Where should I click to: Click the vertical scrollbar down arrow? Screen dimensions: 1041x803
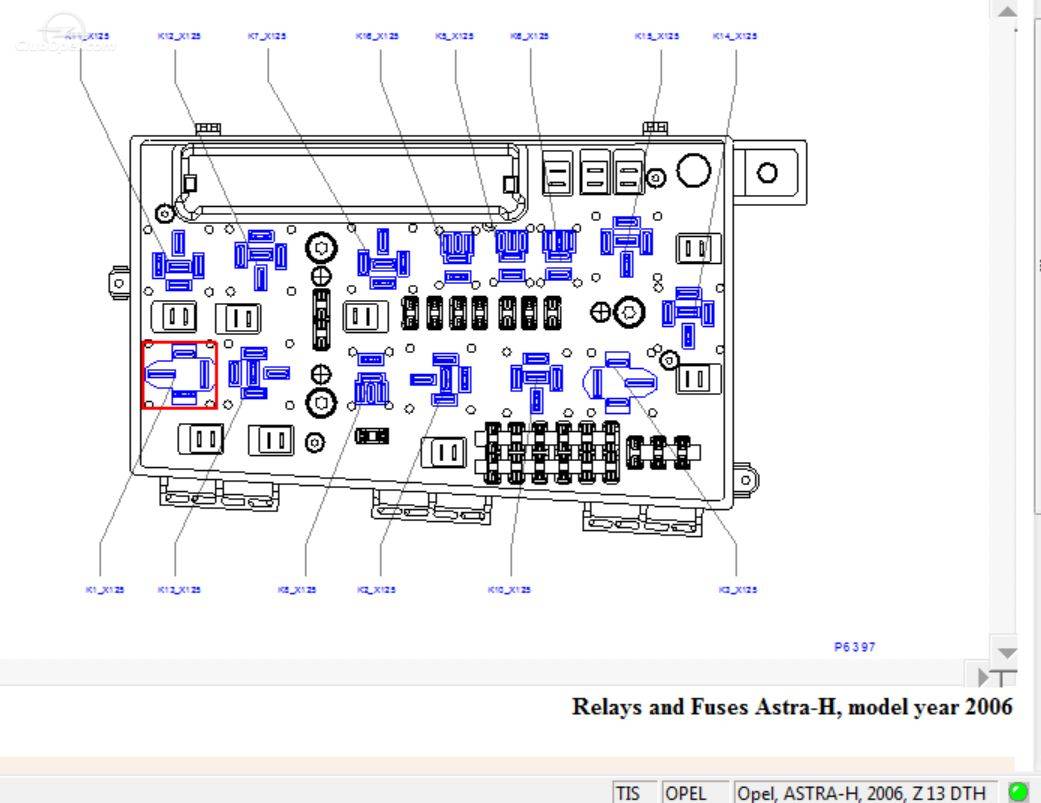pos(1007,653)
